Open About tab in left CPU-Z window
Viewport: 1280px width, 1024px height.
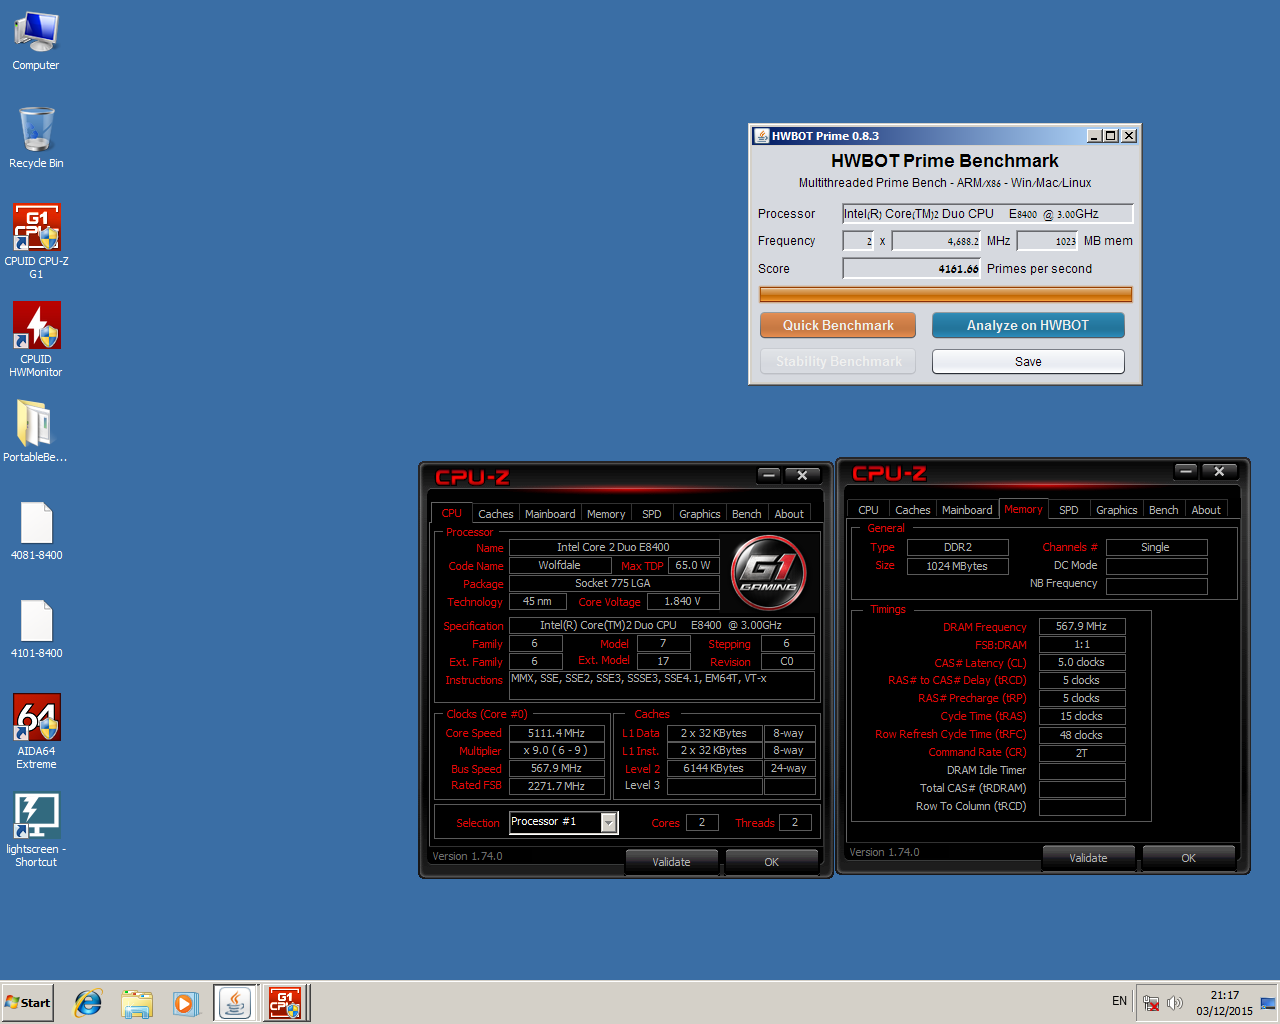click(x=789, y=514)
